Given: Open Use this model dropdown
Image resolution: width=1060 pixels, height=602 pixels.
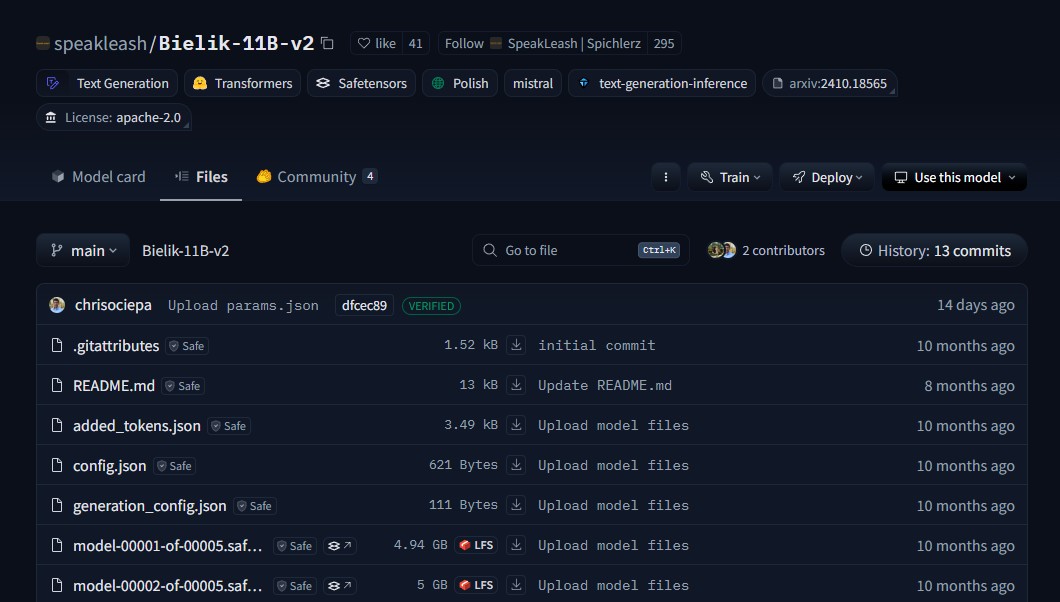Looking at the screenshot, I should click(x=954, y=177).
